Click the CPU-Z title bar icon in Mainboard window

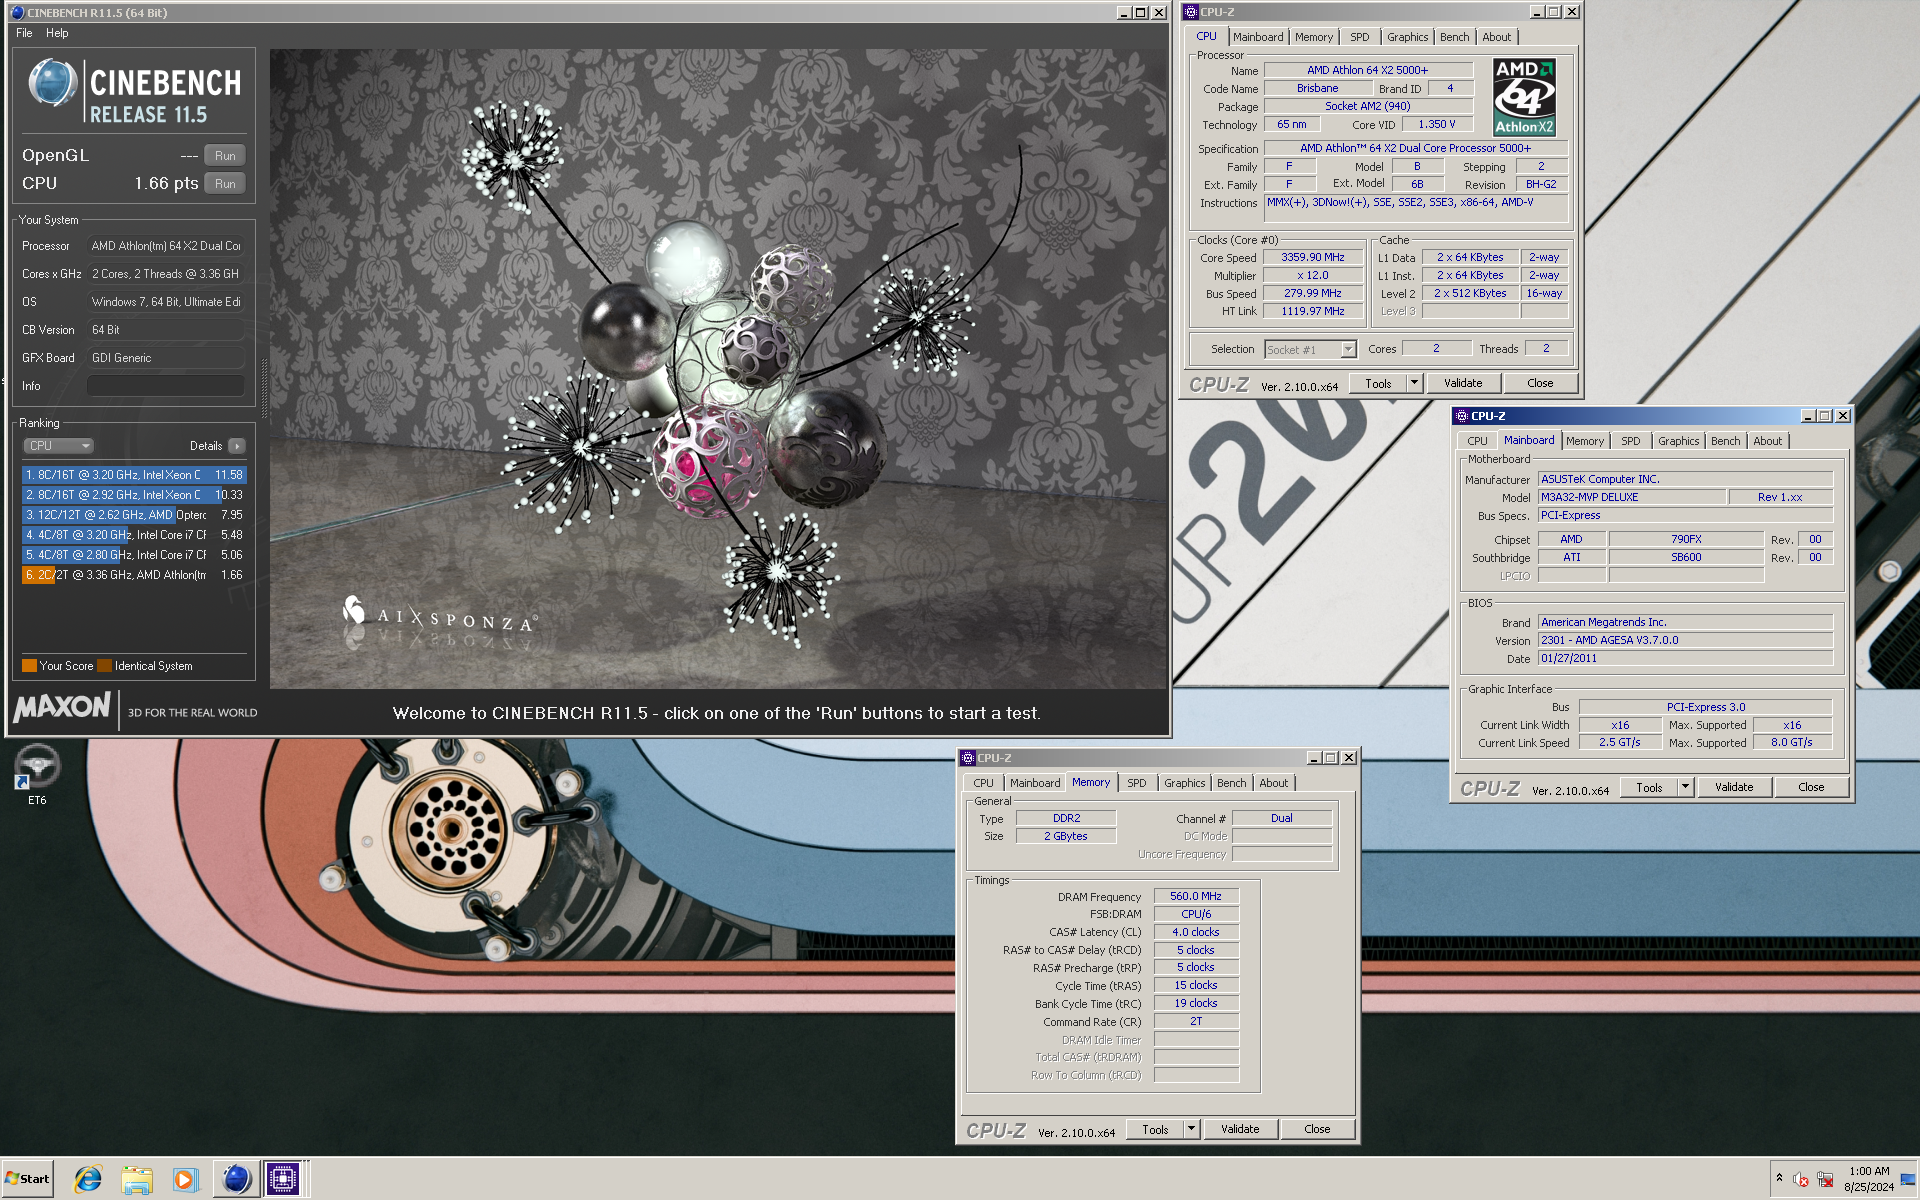1462,416
